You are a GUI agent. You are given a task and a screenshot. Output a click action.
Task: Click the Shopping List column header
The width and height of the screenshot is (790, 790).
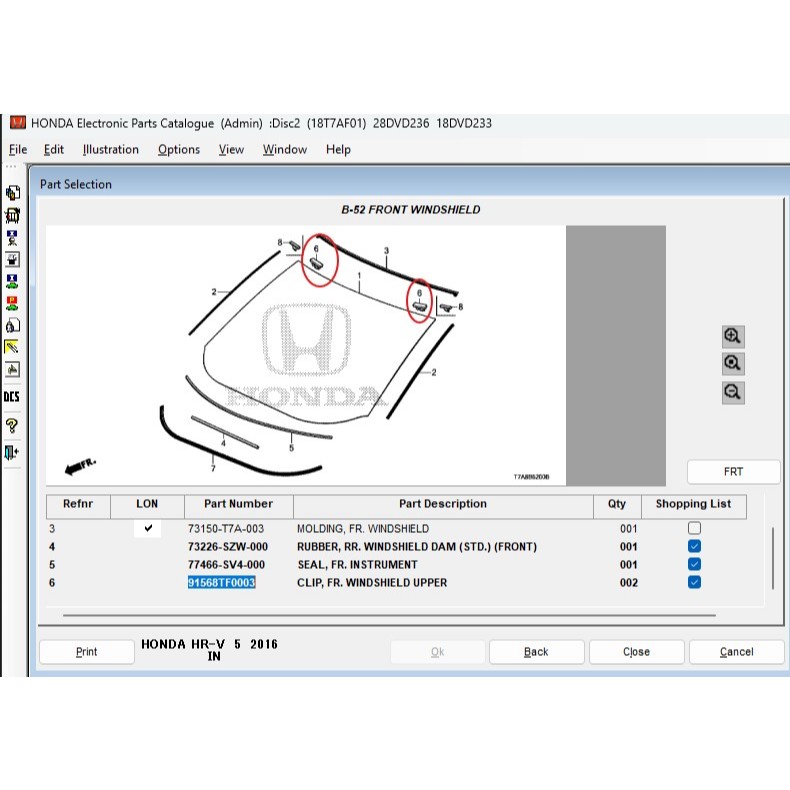[x=693, y=506]
